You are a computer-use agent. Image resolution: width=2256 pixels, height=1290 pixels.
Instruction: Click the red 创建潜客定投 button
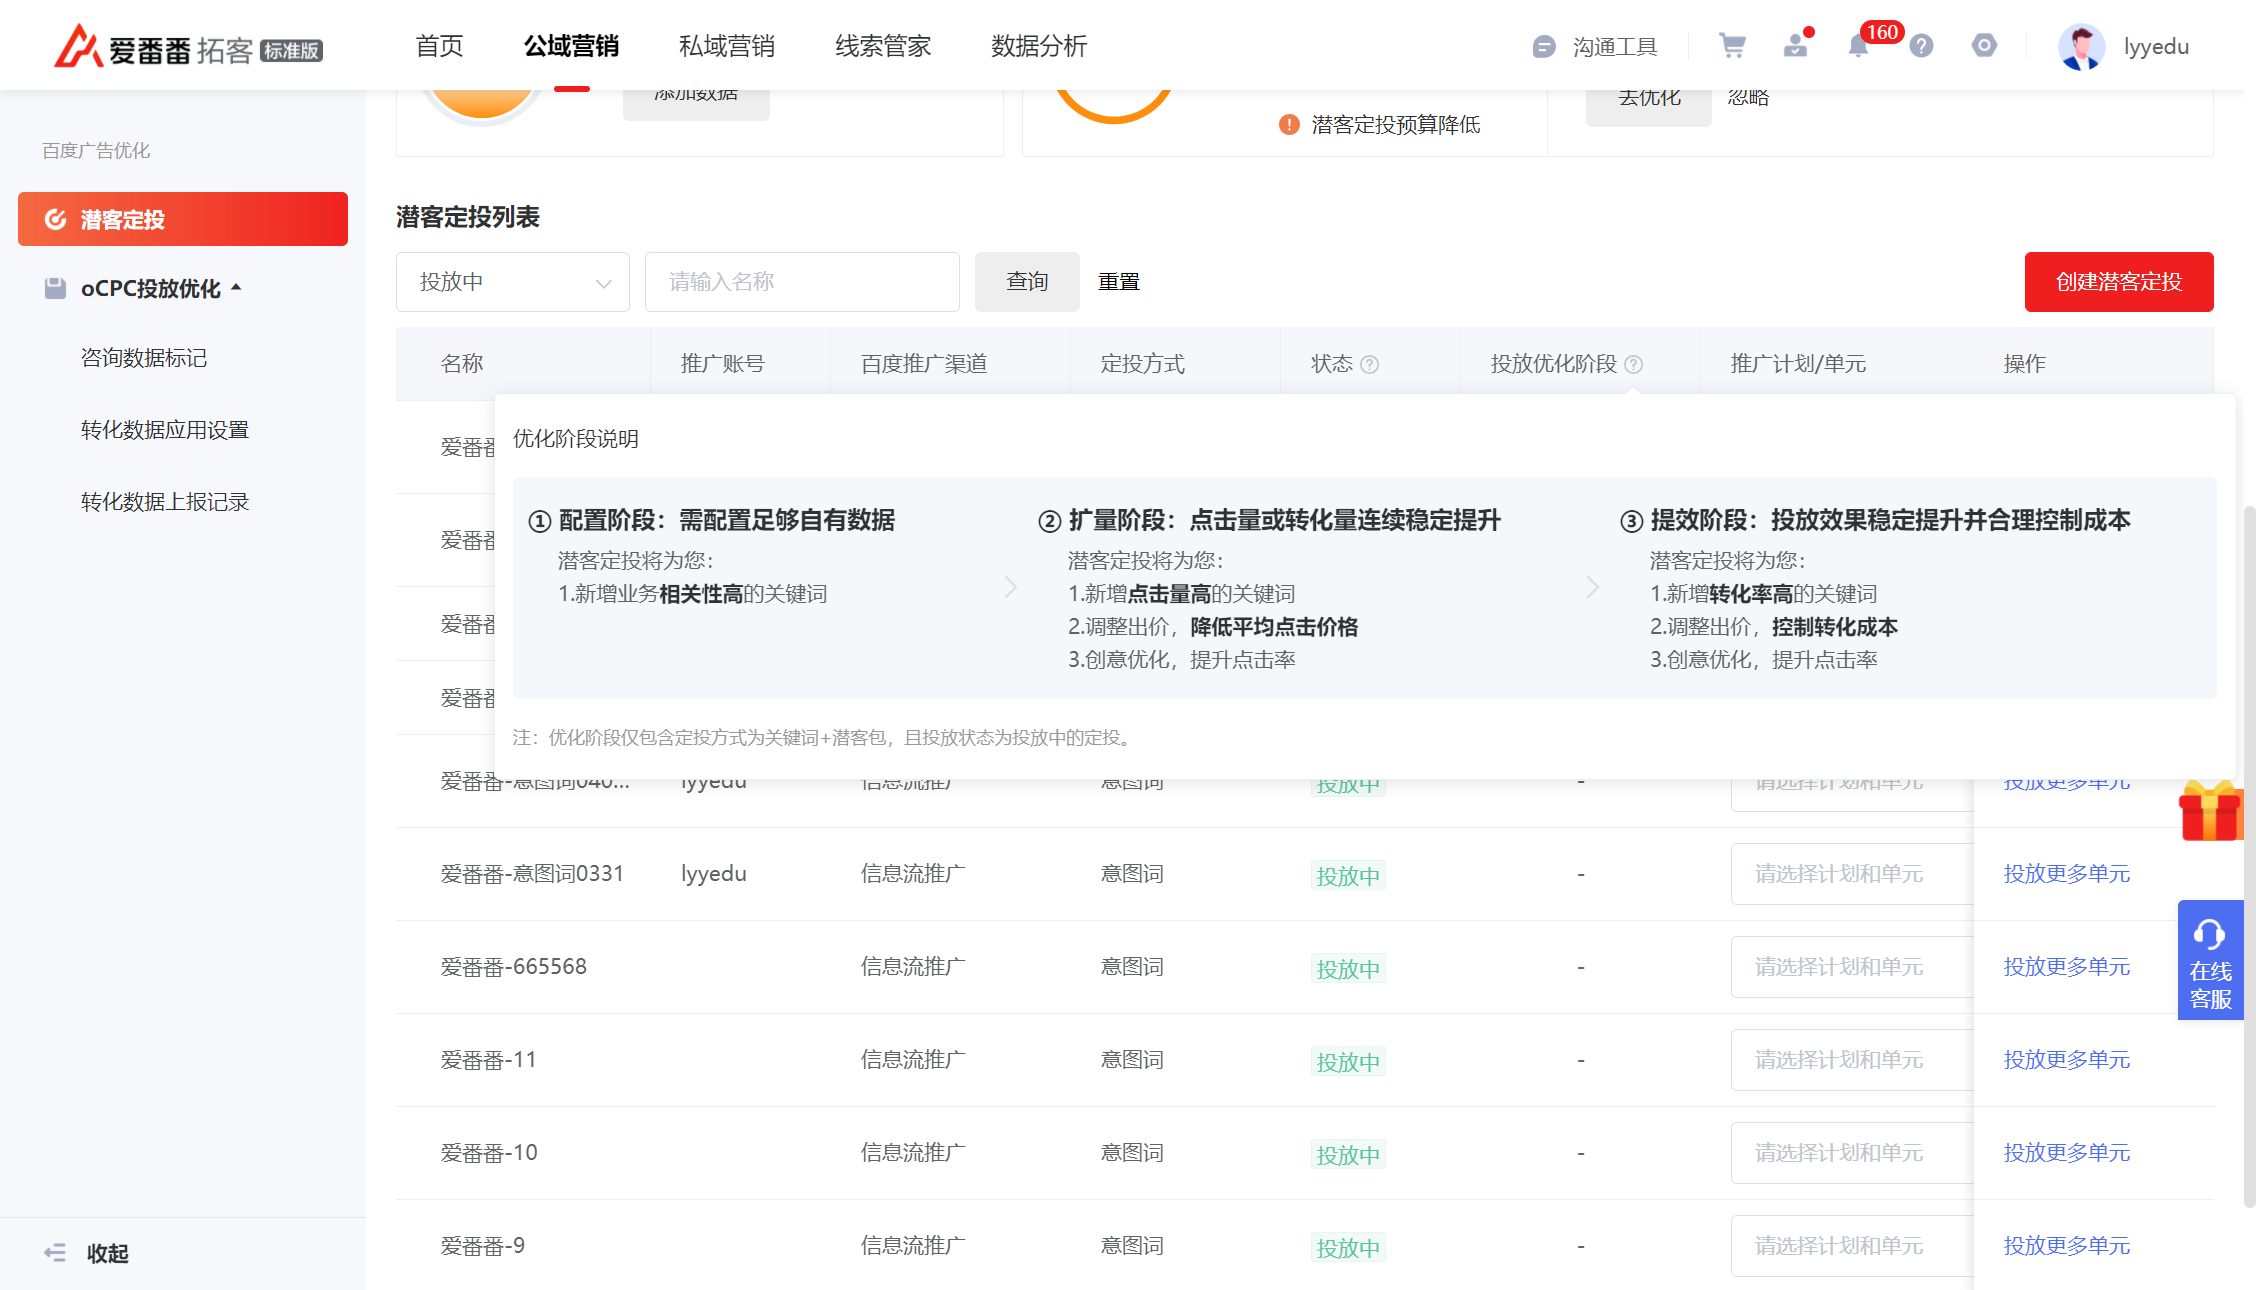[x=2119, y=282]
